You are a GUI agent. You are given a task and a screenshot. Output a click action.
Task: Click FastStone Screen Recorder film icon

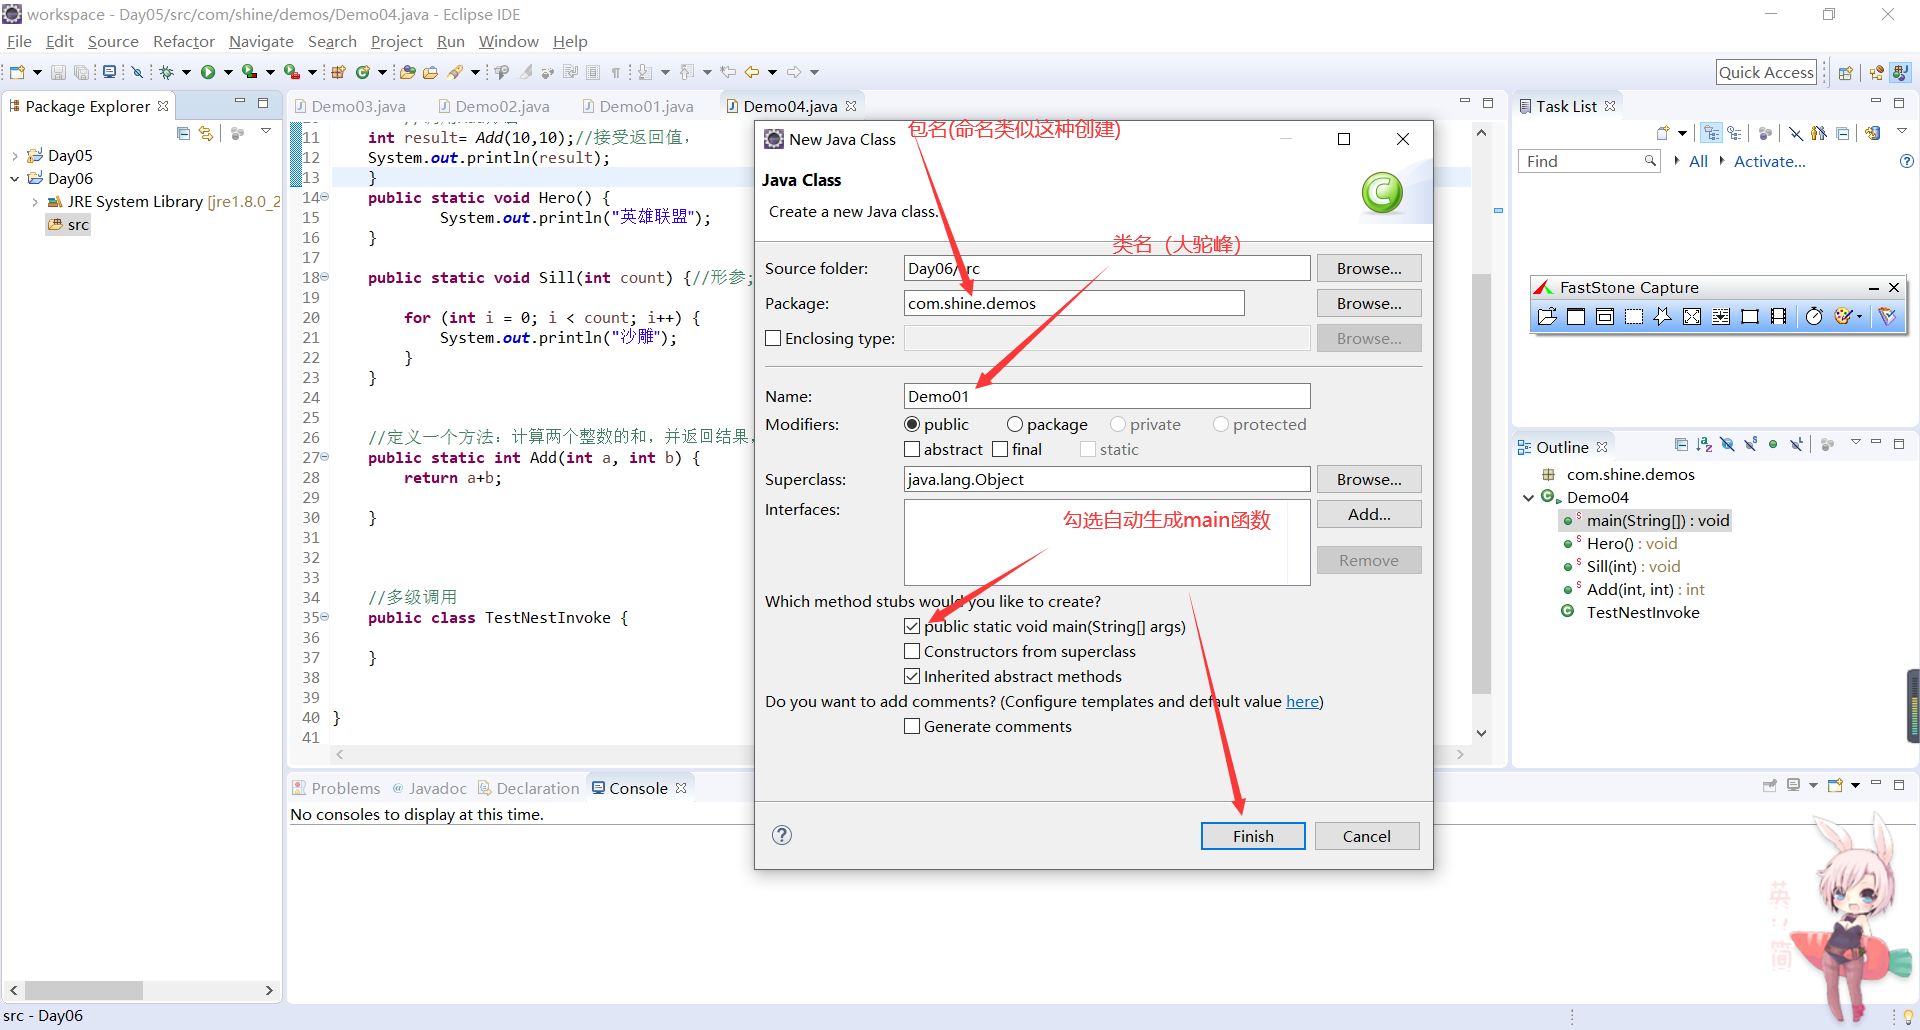(x=1778, y=317)
